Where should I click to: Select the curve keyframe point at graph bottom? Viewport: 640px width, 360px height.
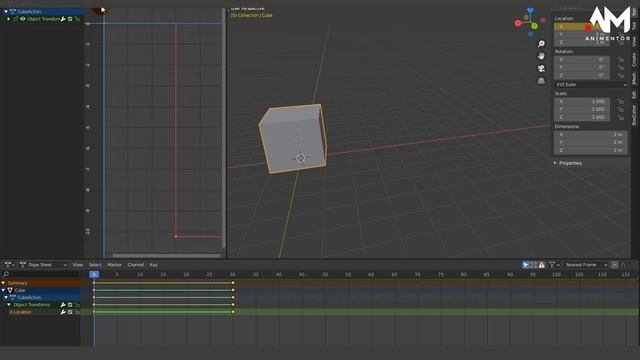[x=176, y=236]
